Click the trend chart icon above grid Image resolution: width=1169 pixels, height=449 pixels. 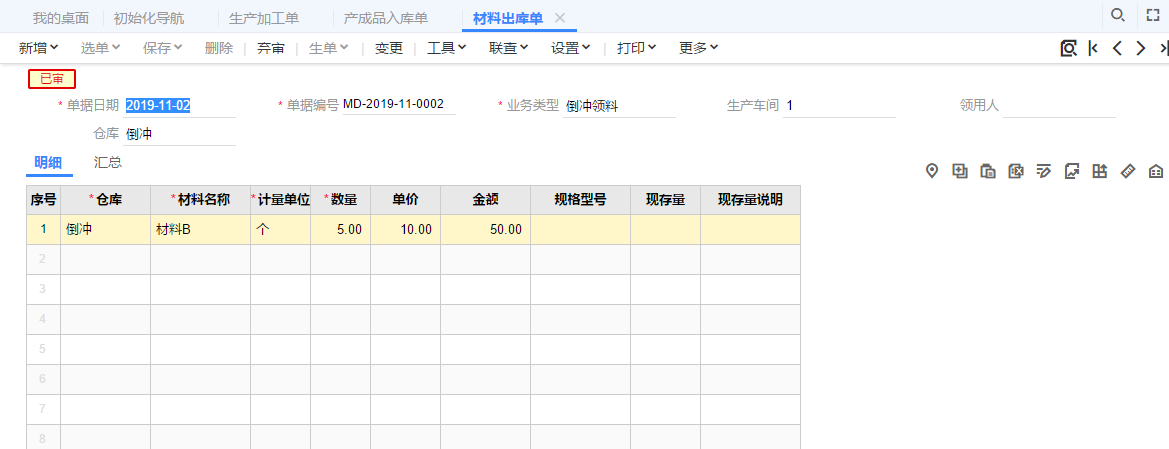tap(1072, 171)
